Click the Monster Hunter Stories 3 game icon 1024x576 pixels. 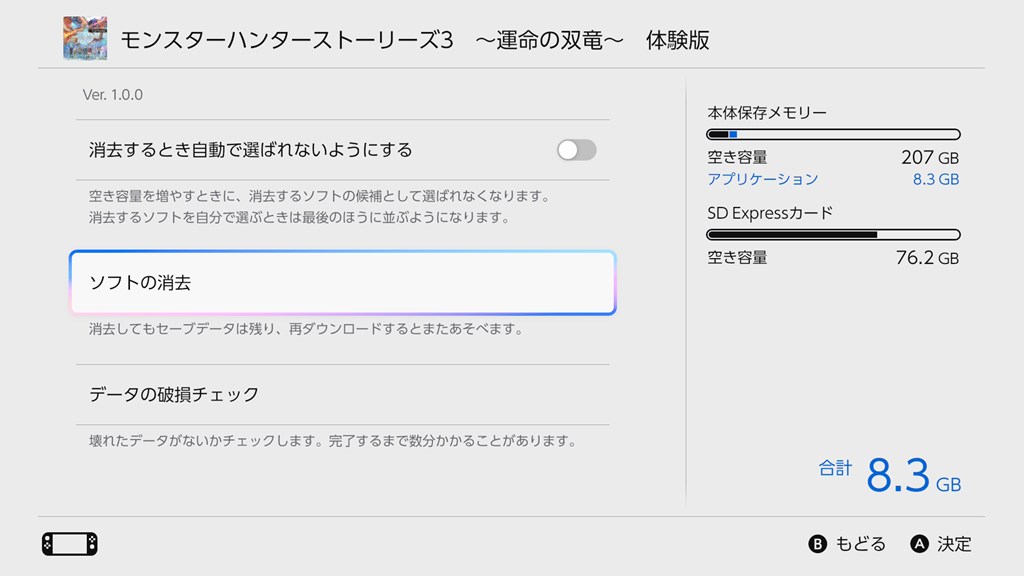coord(85,39)
